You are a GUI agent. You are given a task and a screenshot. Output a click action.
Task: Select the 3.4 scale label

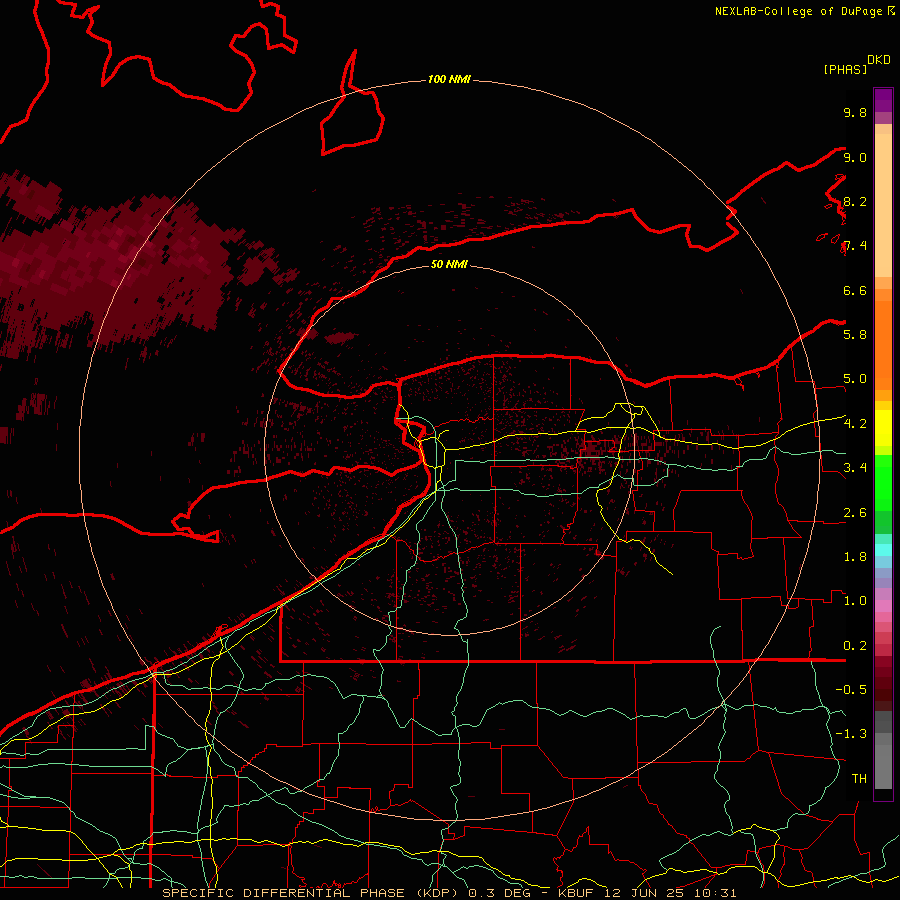point(855,467)
